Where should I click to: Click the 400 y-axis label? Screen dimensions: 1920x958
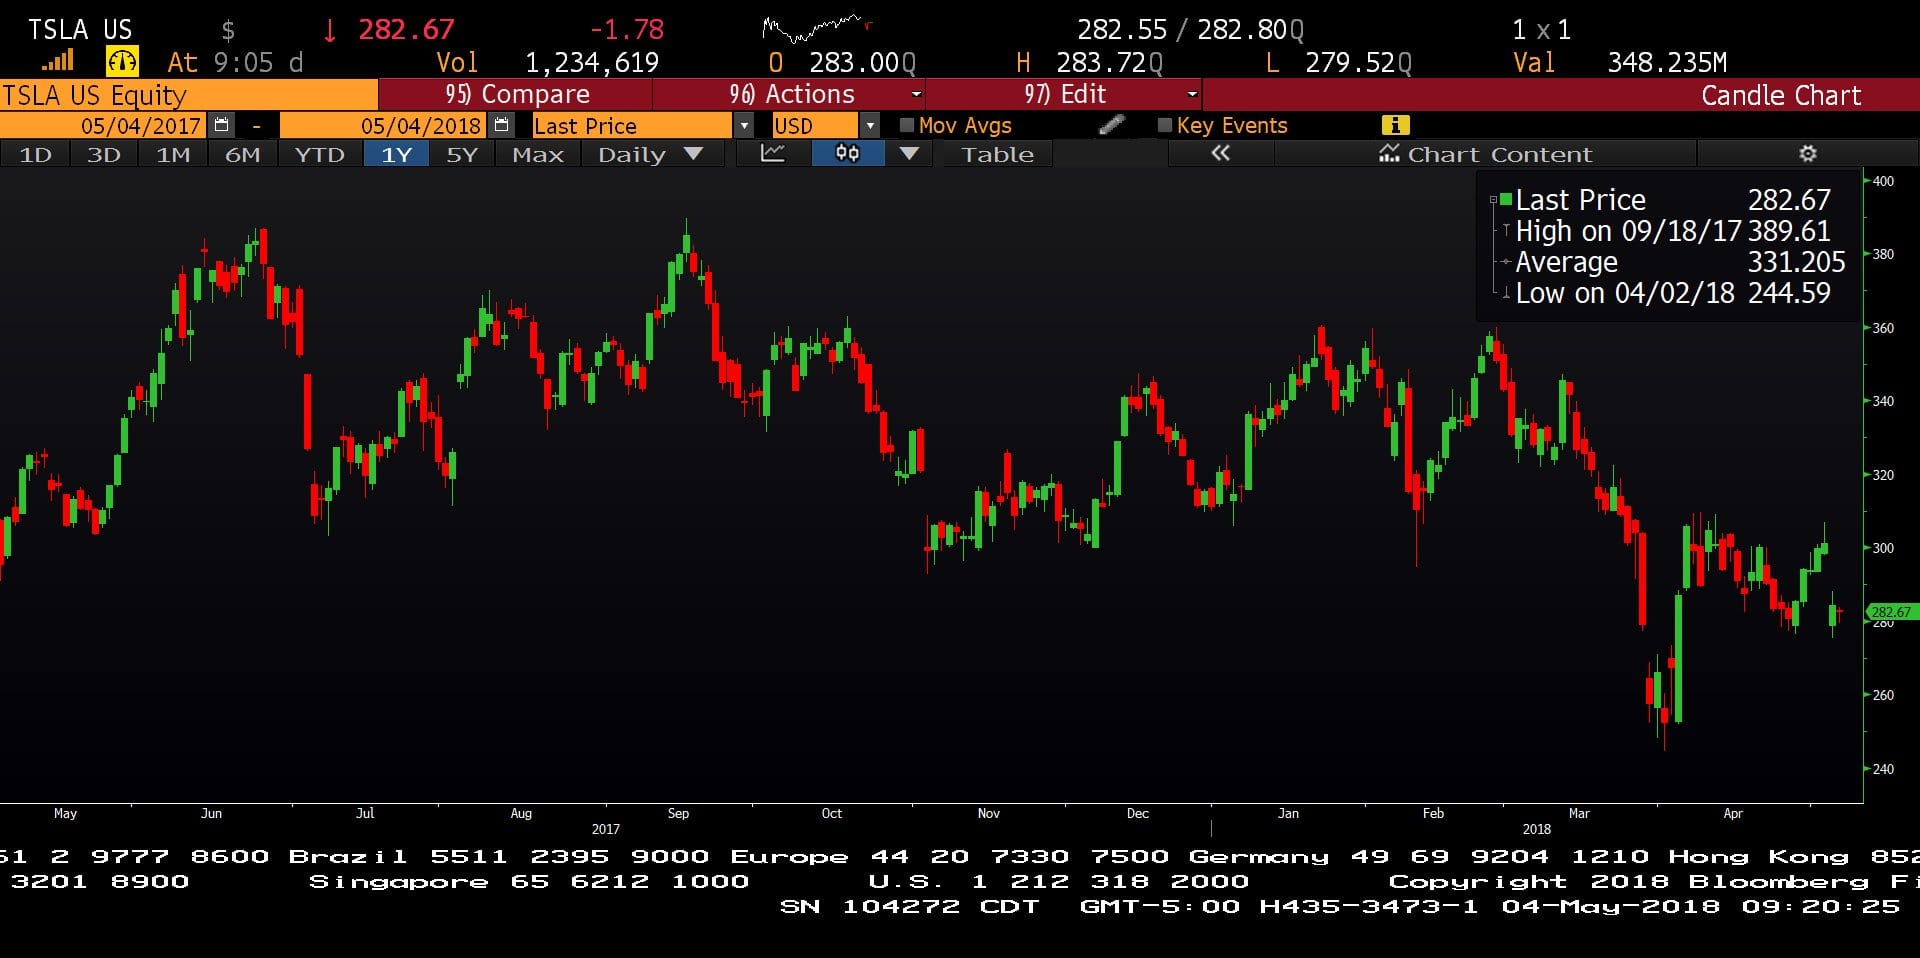pyautogui.click(x=1883, y=181)
